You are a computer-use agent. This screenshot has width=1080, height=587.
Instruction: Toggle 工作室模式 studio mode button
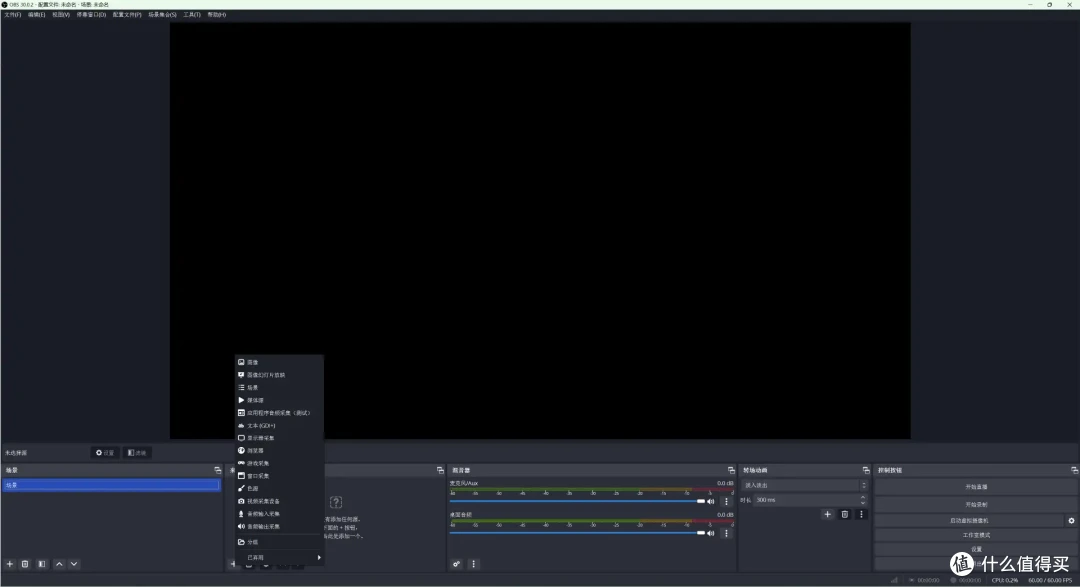976,535
